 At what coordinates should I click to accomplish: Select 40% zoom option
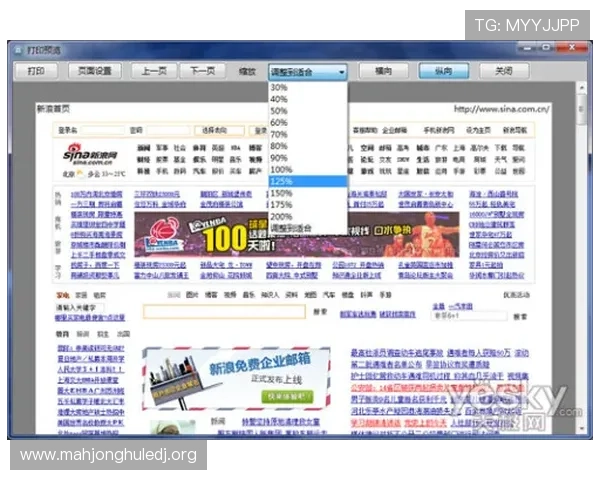point(308,99)
